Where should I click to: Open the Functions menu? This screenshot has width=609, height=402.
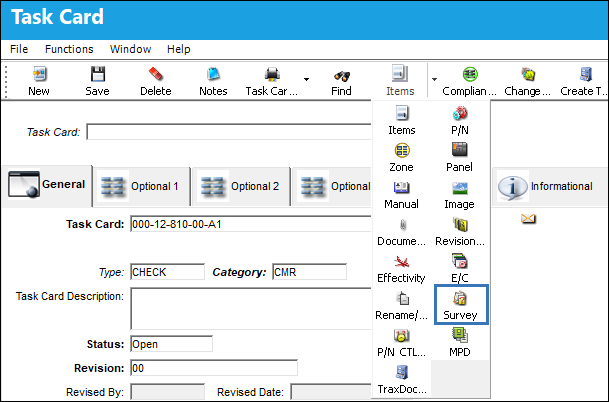point(69,49)
